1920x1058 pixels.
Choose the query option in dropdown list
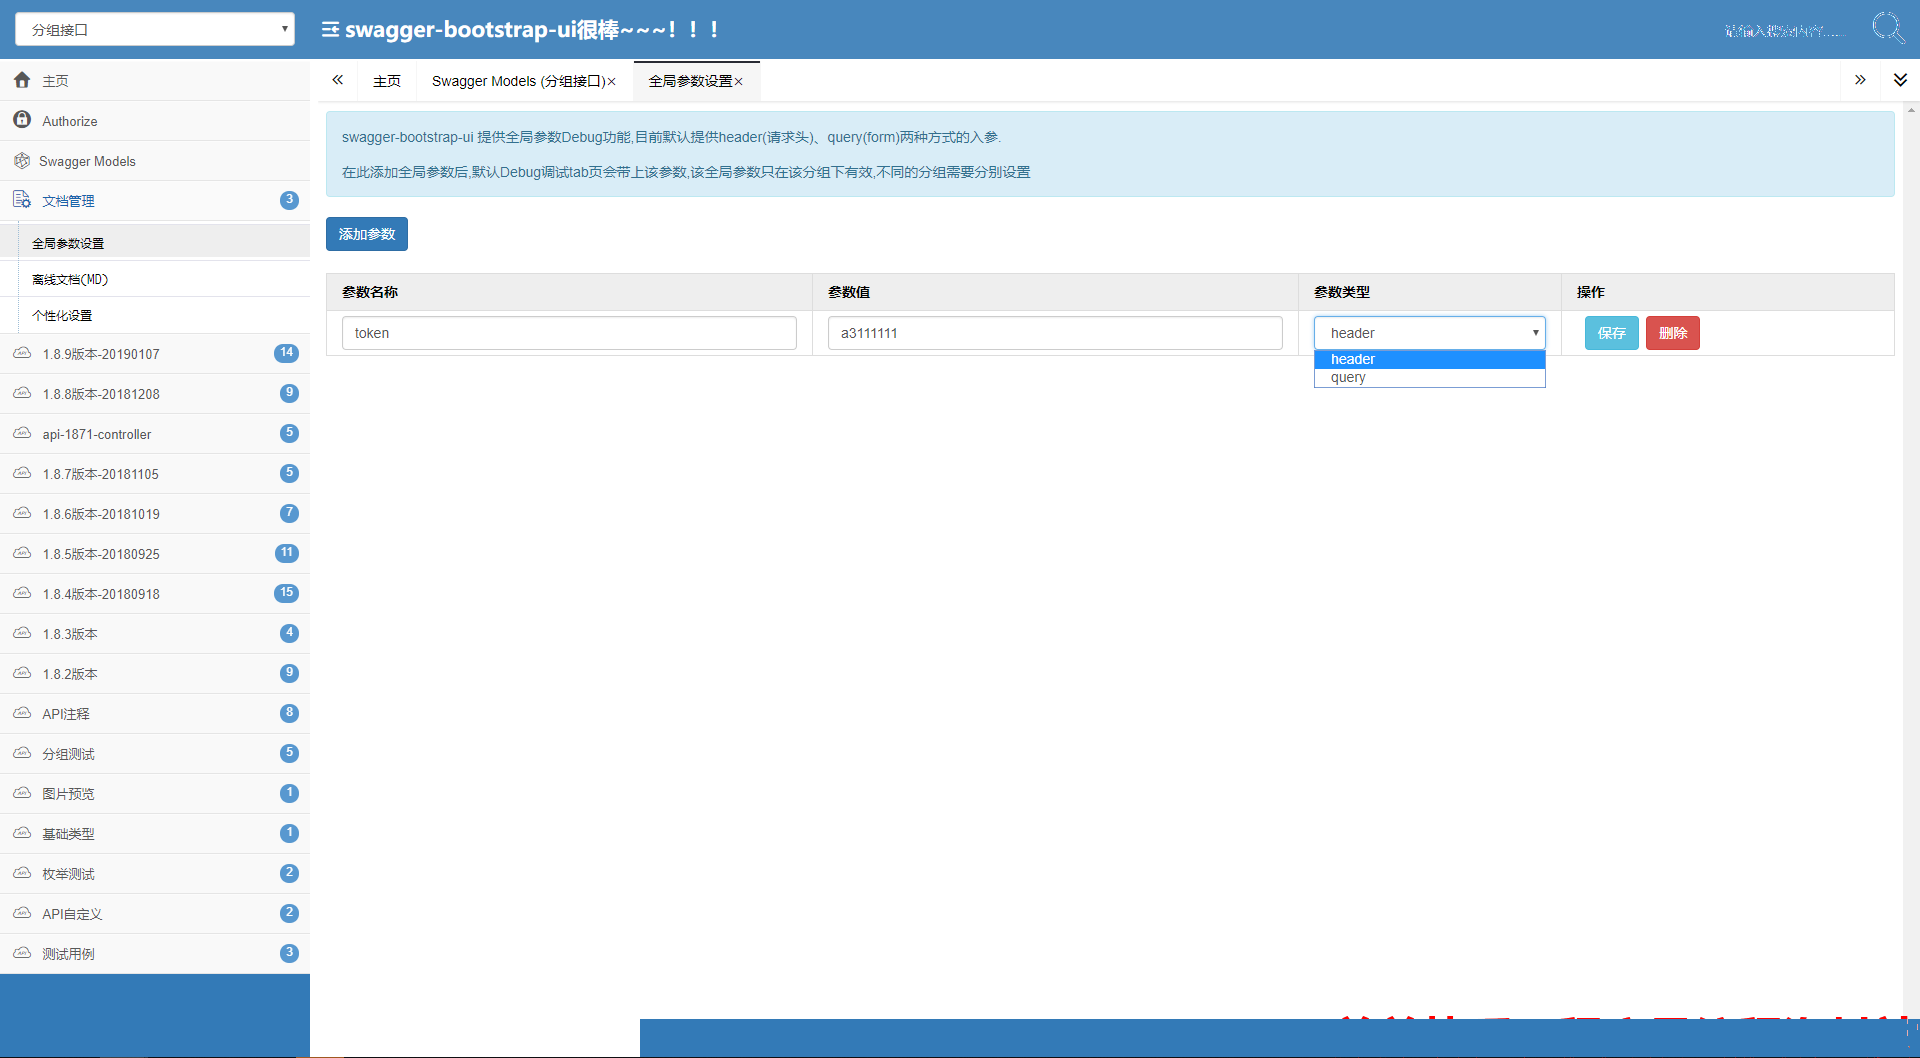click(x=1429, y=377)
